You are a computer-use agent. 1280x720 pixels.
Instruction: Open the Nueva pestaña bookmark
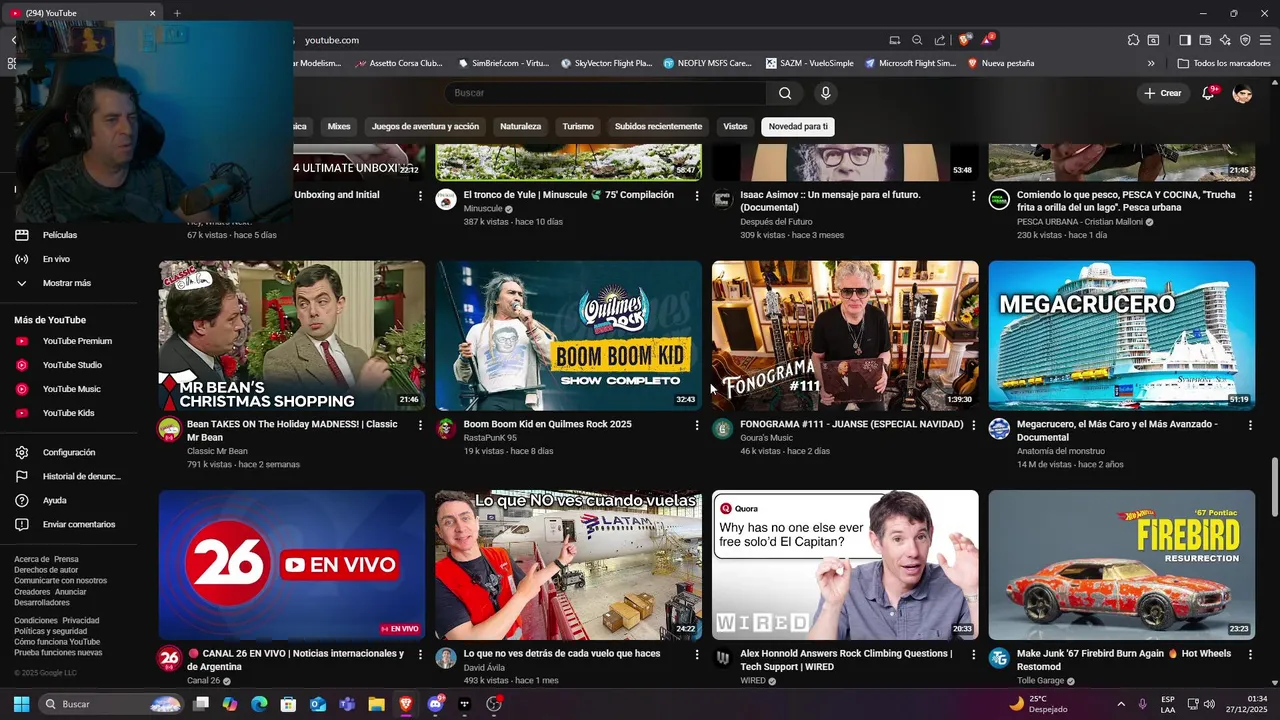click(x=1001, y=63)
